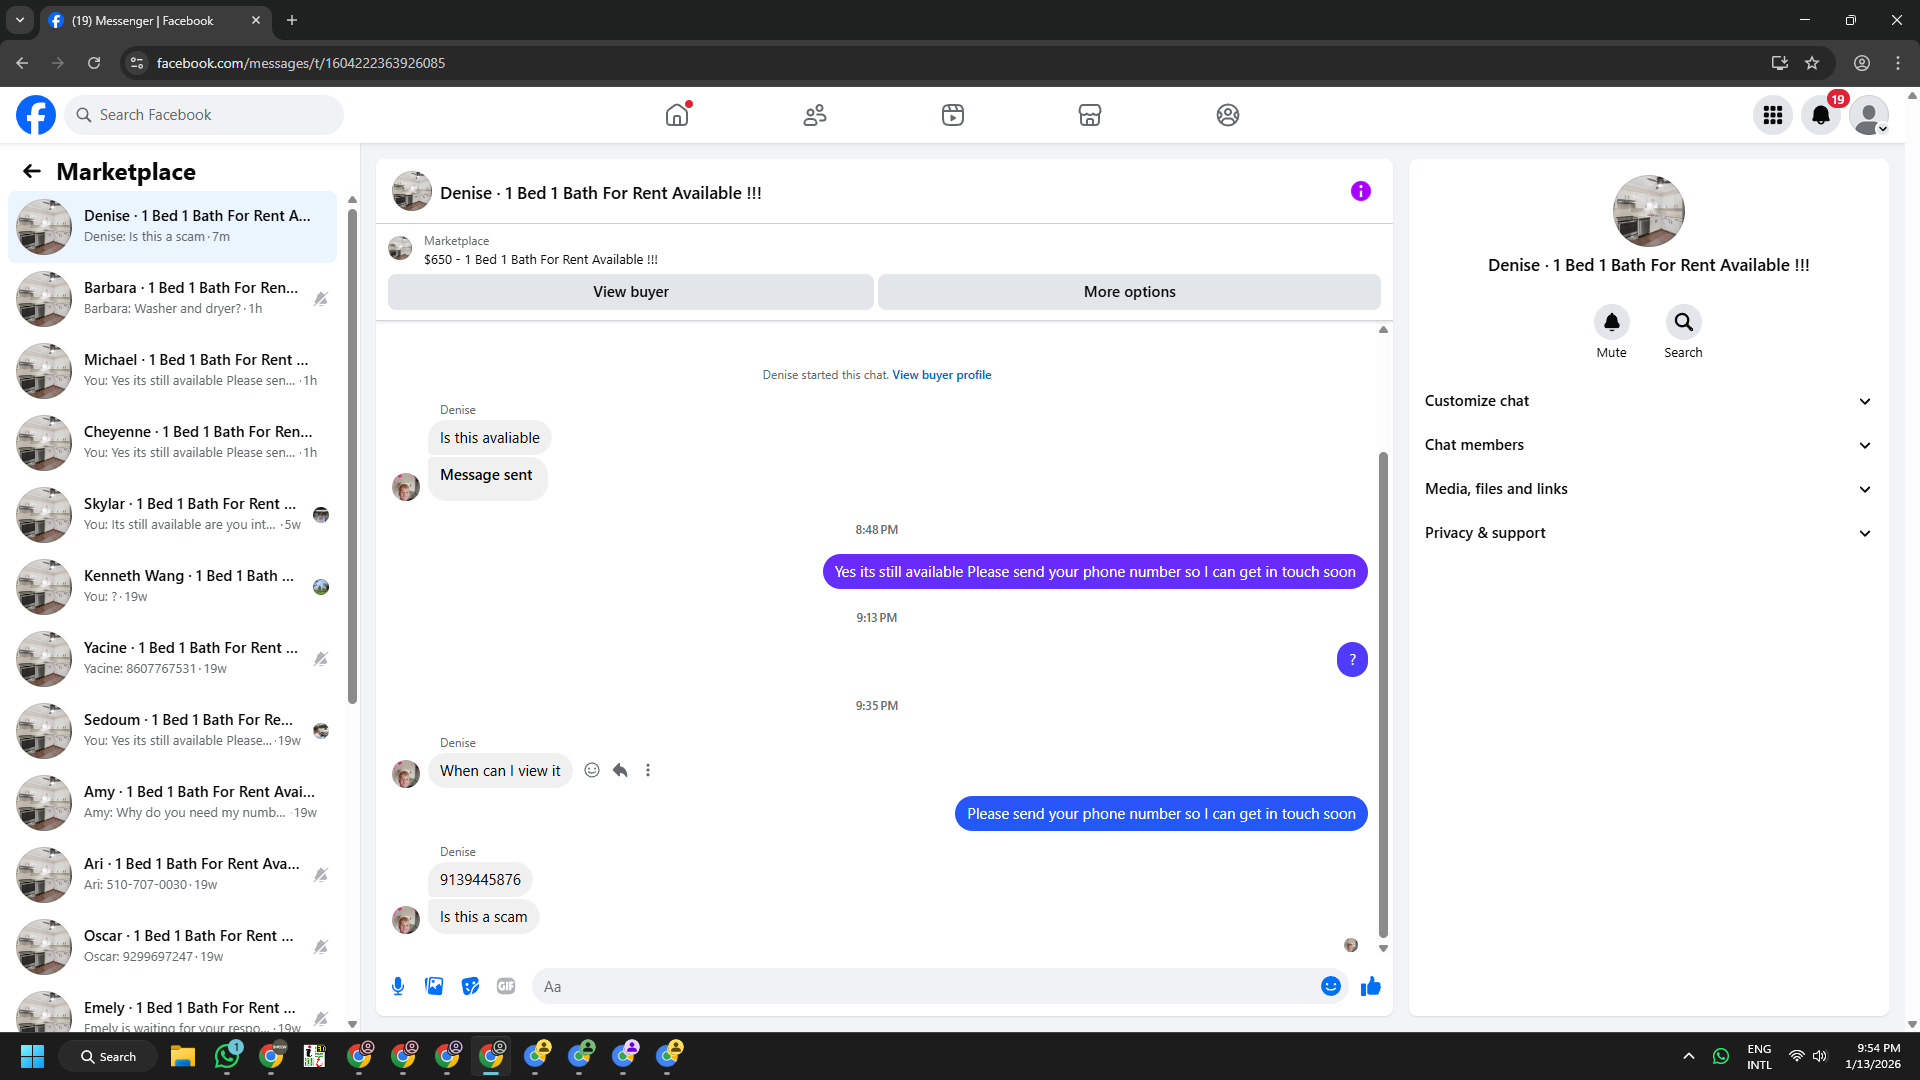React to 'When can I view it' message
The image size is (1920, 1080).
tap(592, 770)
